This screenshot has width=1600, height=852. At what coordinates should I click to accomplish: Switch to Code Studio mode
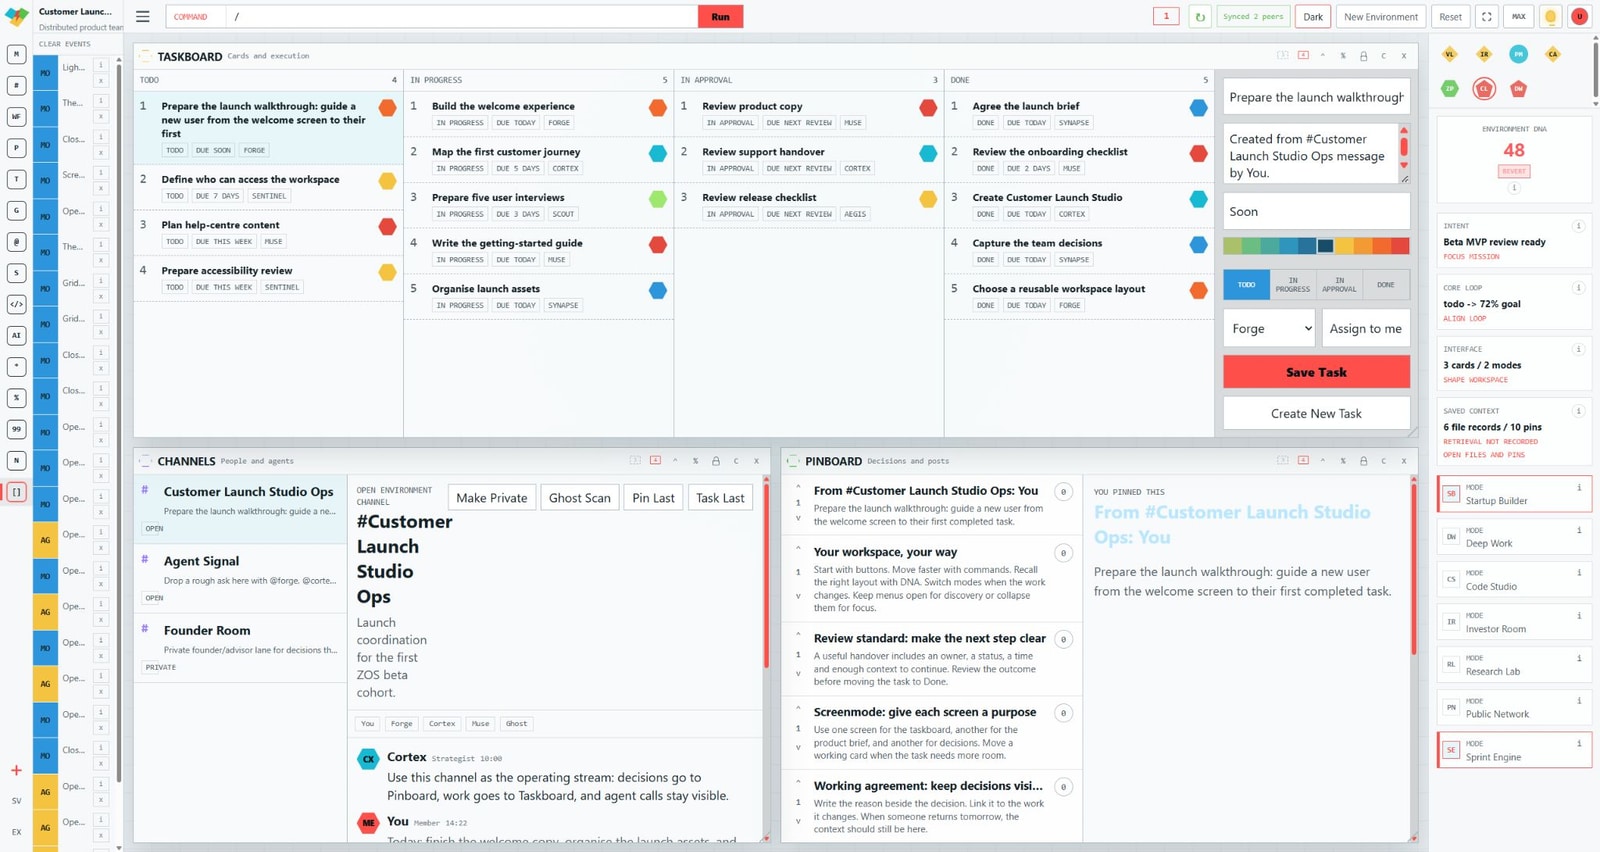[1514, 580]
